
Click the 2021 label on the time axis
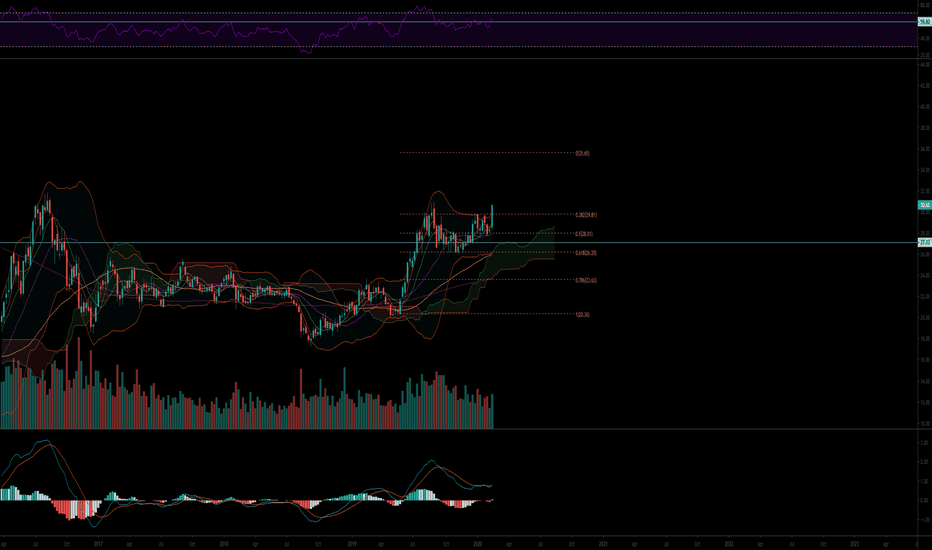point(603,543)
